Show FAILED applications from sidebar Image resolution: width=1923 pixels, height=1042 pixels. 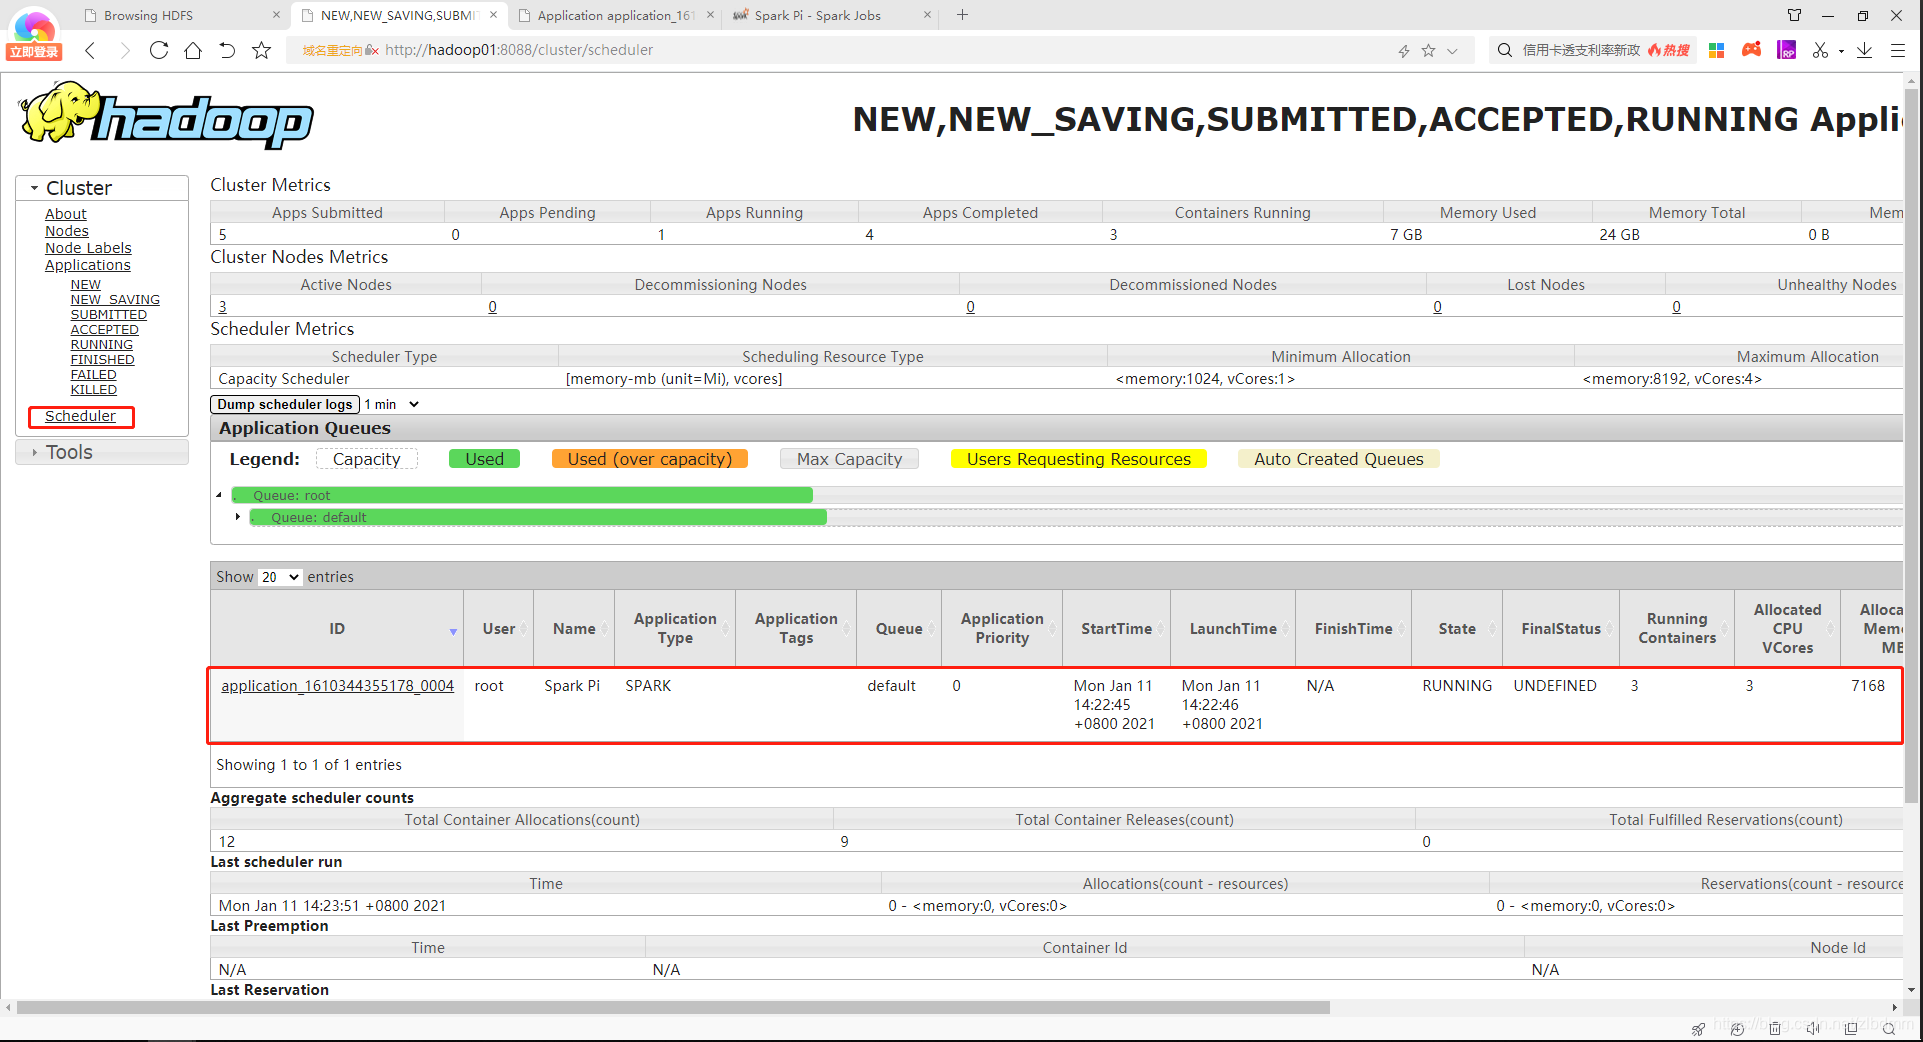93,375
